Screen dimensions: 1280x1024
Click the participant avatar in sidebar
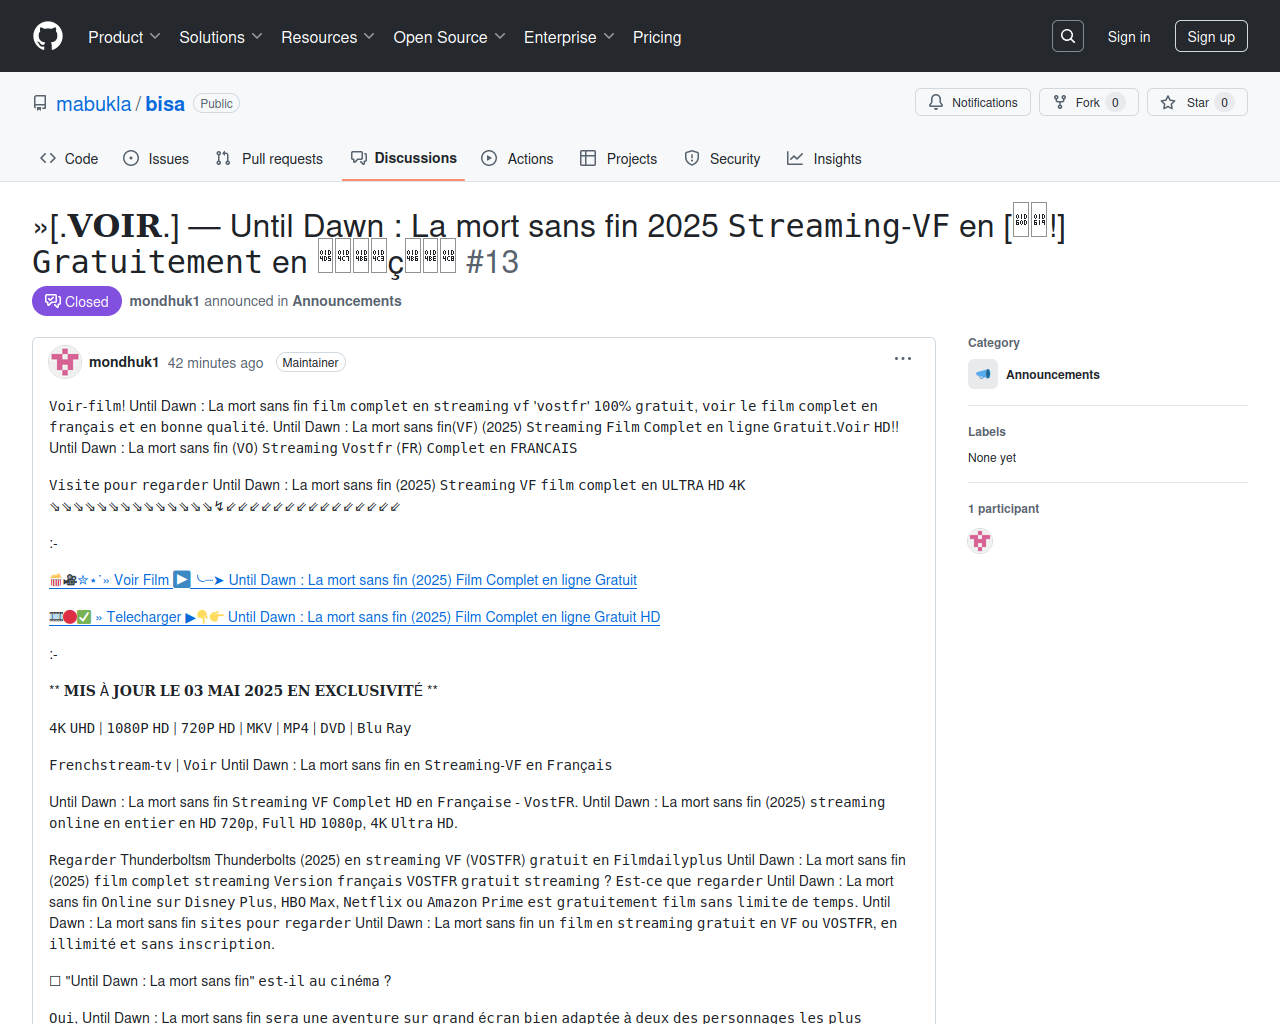pyautogui.click(x=980, y=541)
